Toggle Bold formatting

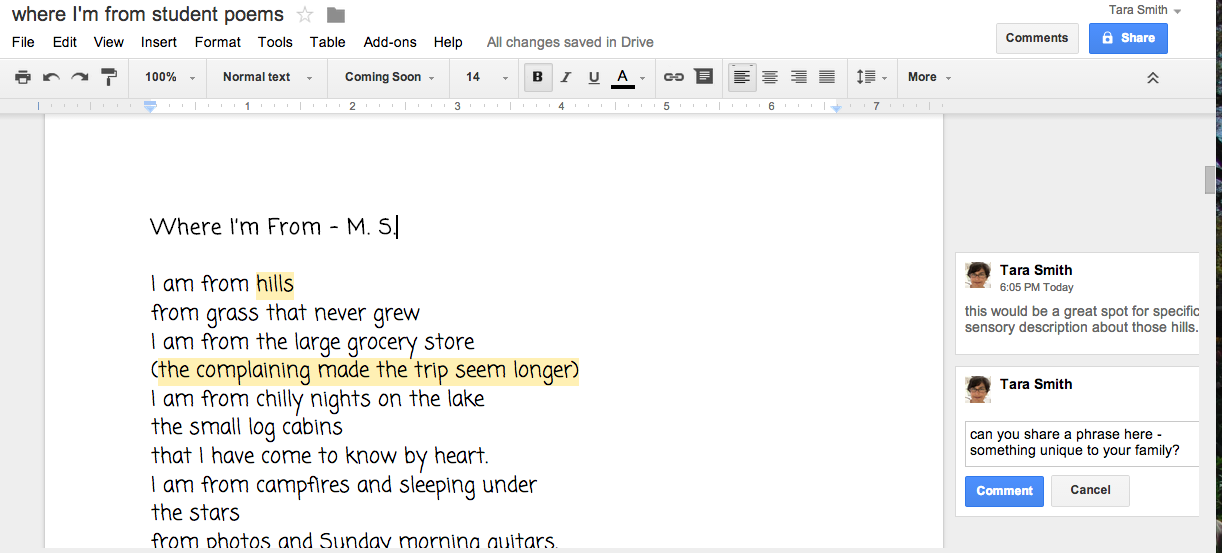[538, 77]
